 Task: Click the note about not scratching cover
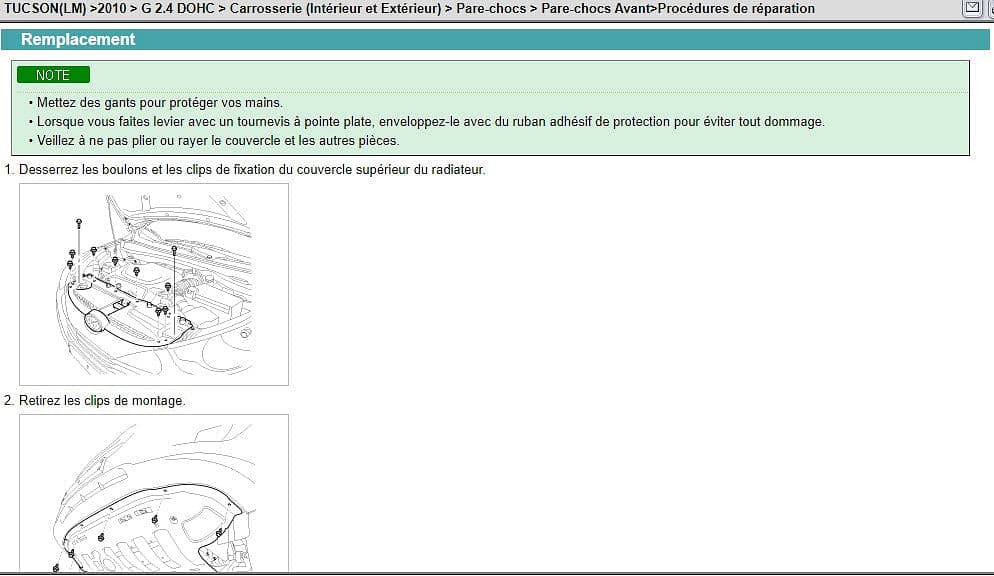click(217, 141)
